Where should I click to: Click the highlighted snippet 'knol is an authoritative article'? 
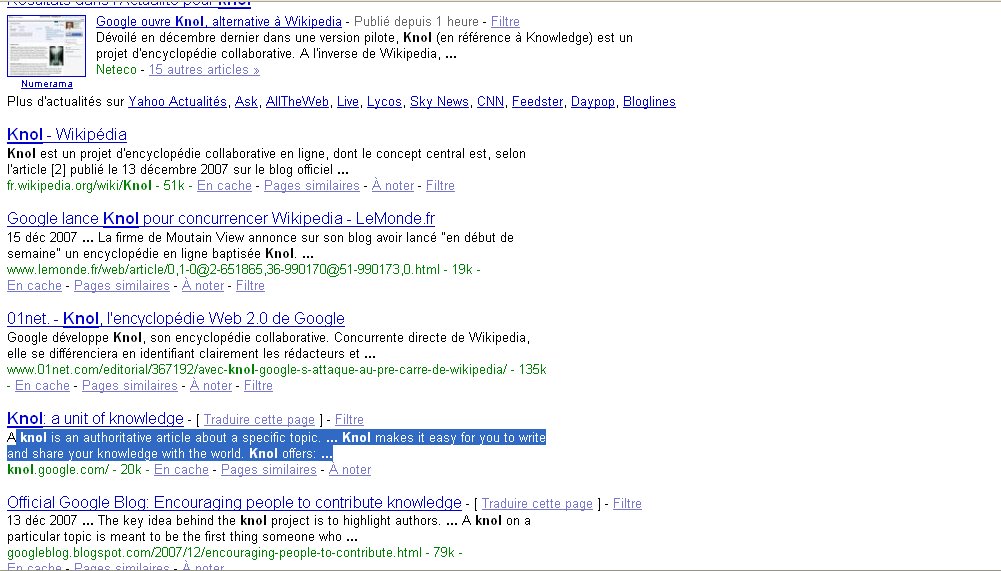tap(276, 446)
